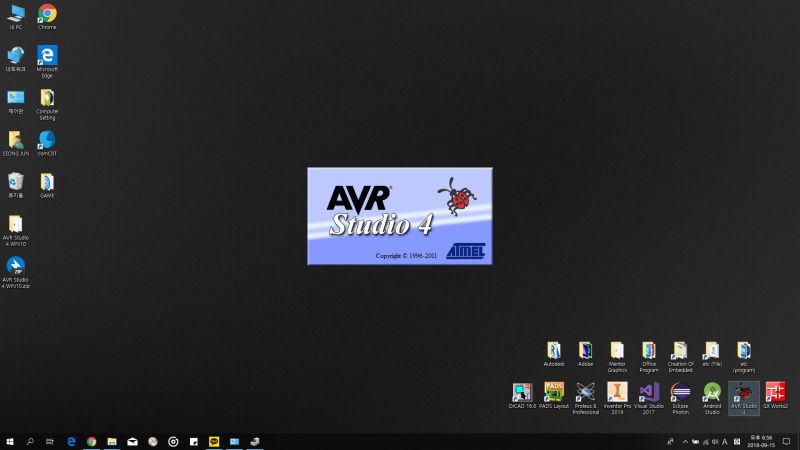This screenshot has width=800, height=450.
Task: Select the comCBT desktop icon
Action: pyautogui.click(x=47, y=143)
